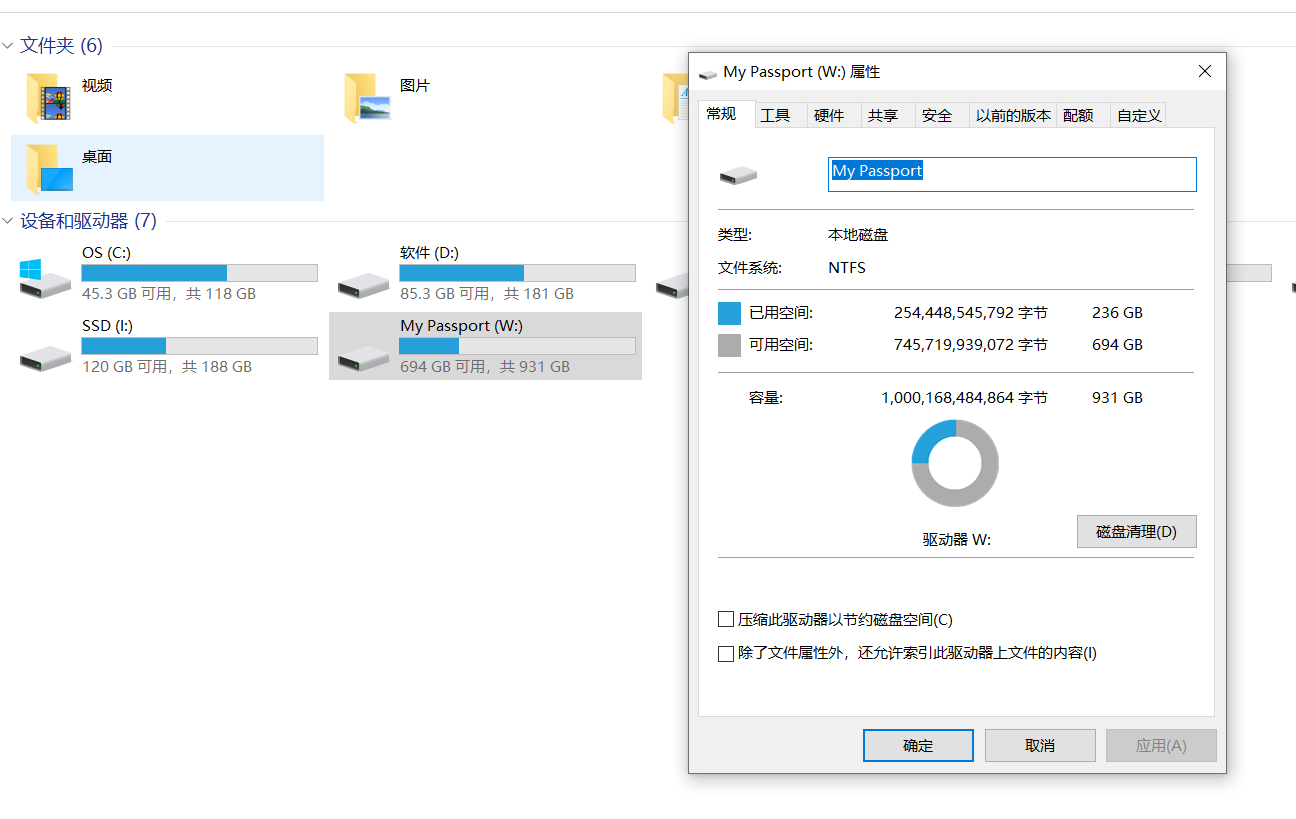
Task: Click the gray 可用空间 color square
Action: (x=729, y=345)
